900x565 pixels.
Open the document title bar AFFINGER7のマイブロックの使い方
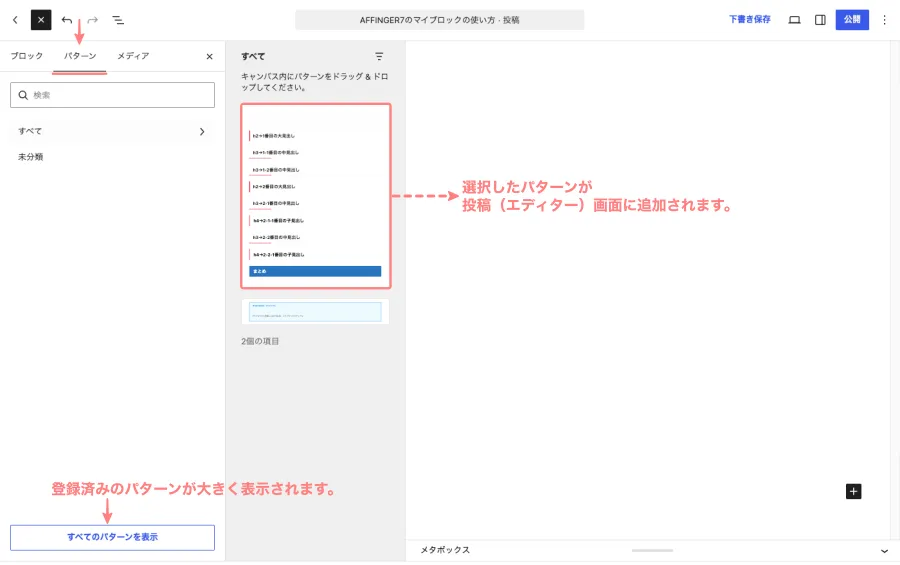440,20
